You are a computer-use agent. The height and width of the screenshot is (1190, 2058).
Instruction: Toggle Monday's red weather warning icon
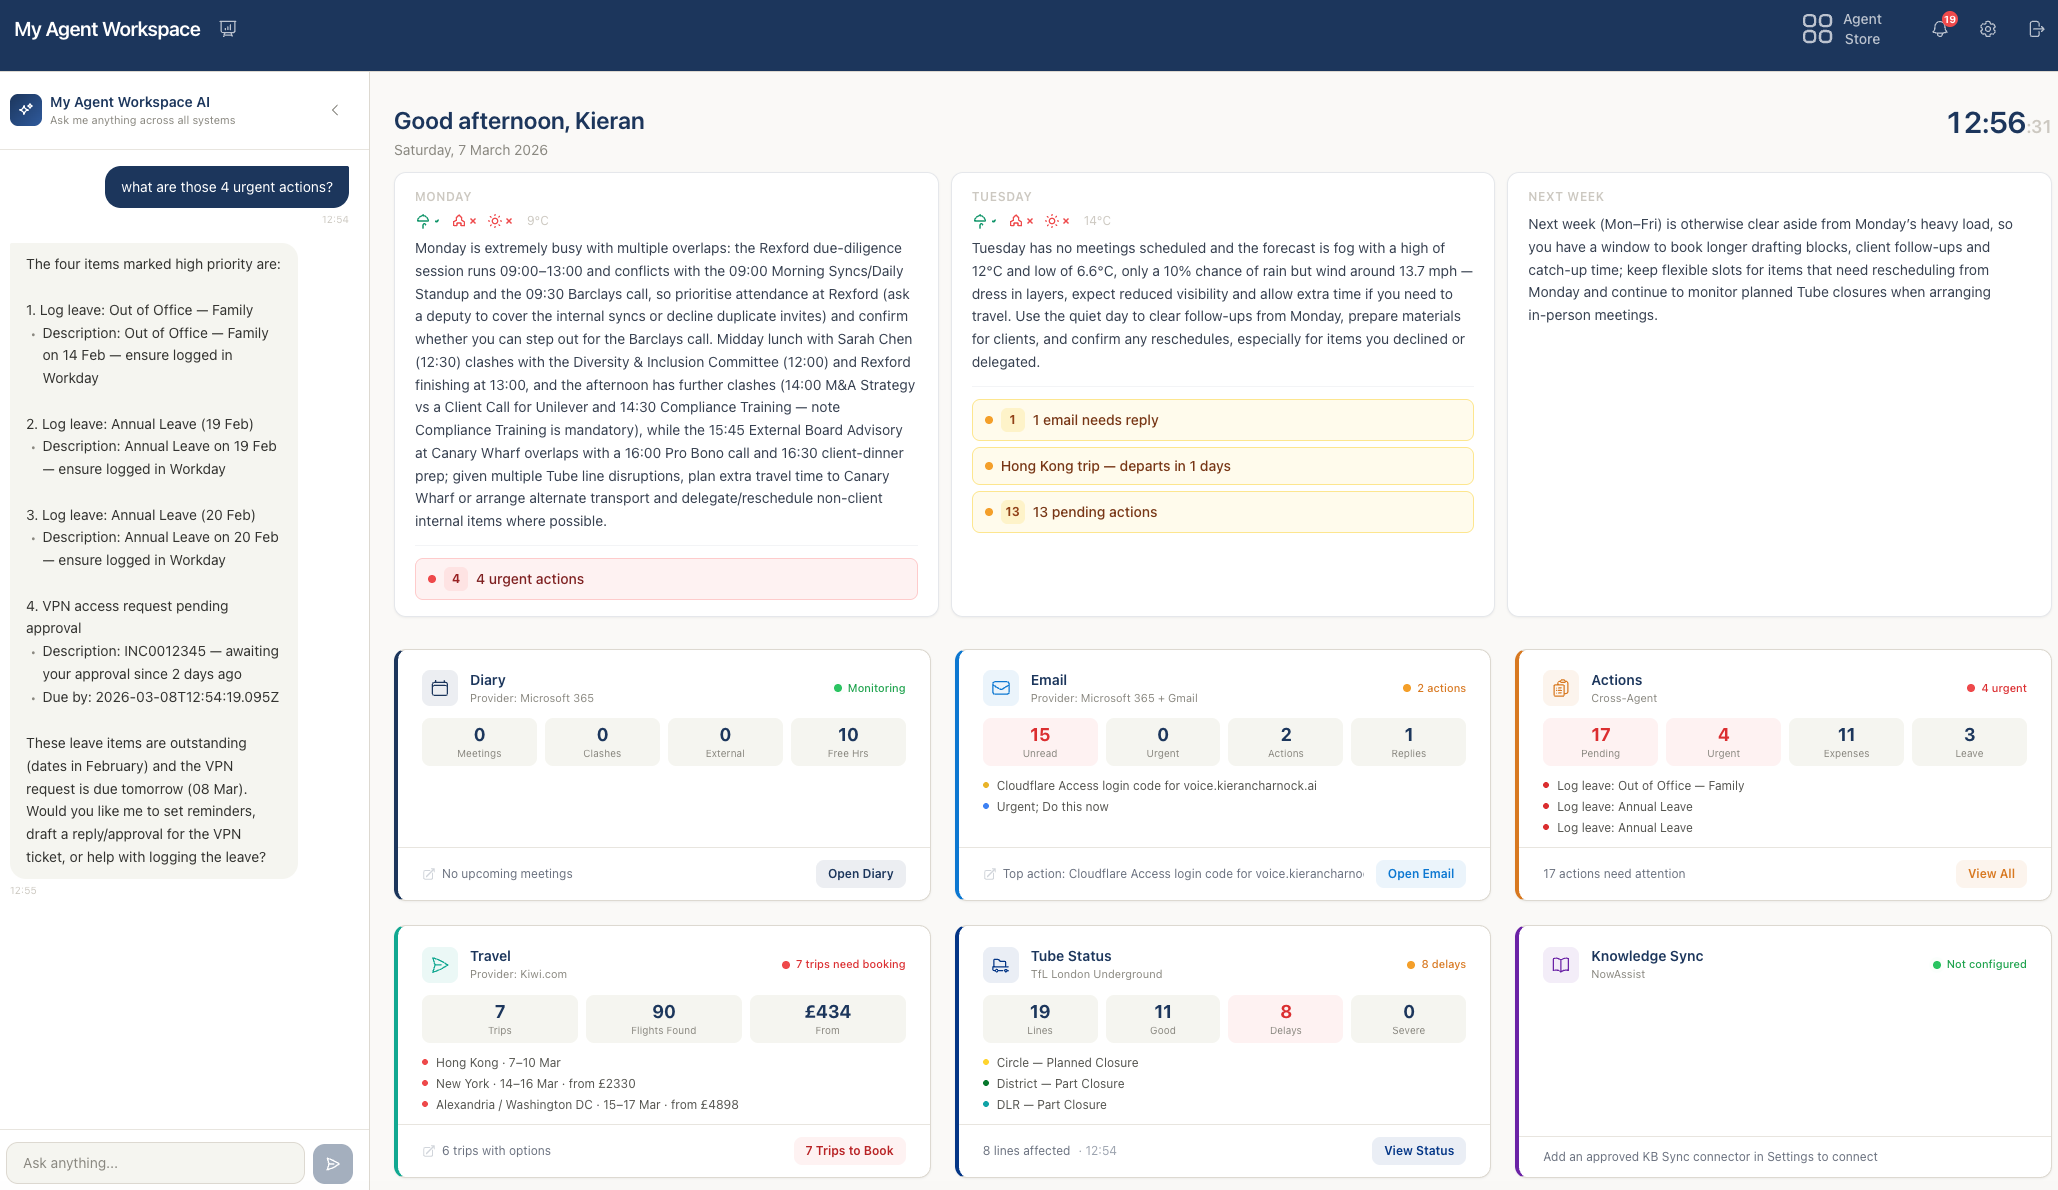point(461,220)
